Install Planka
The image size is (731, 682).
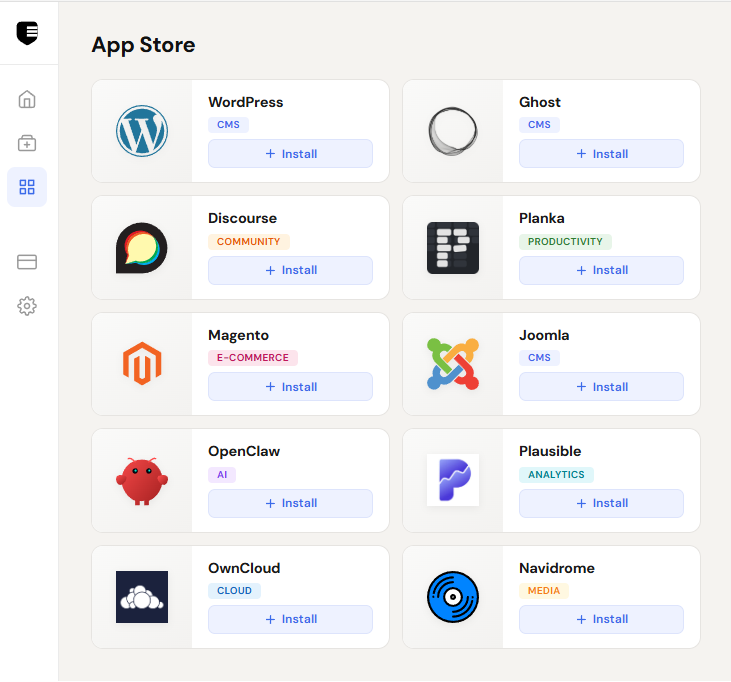pos(601,270)
